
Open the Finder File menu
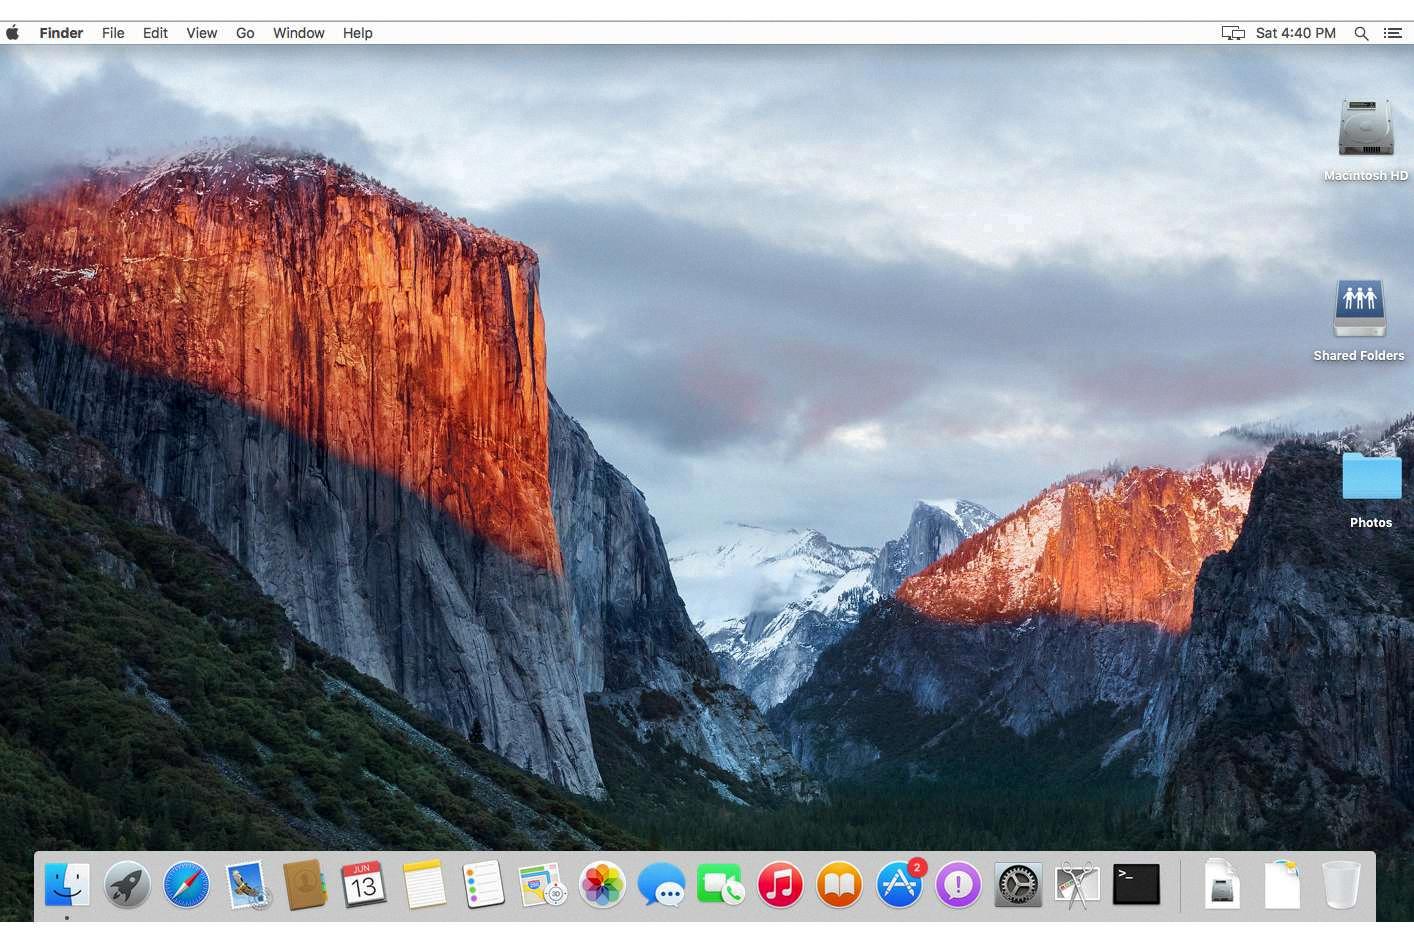point(113,33)
